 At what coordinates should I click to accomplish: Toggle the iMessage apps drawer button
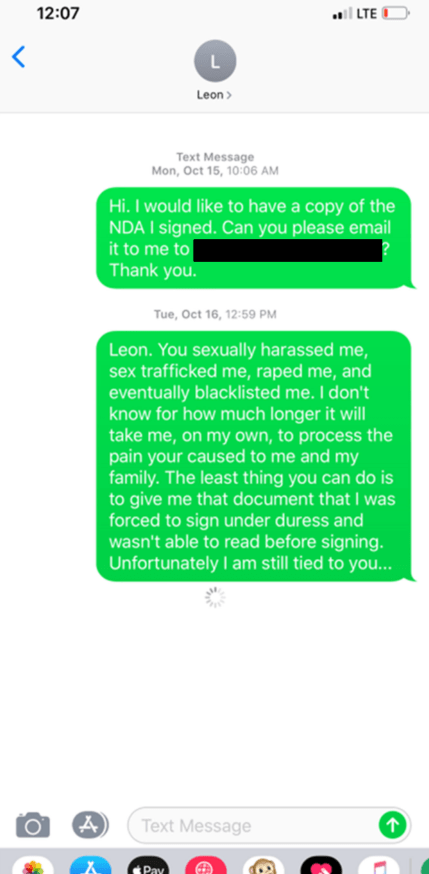coord(90,824)
